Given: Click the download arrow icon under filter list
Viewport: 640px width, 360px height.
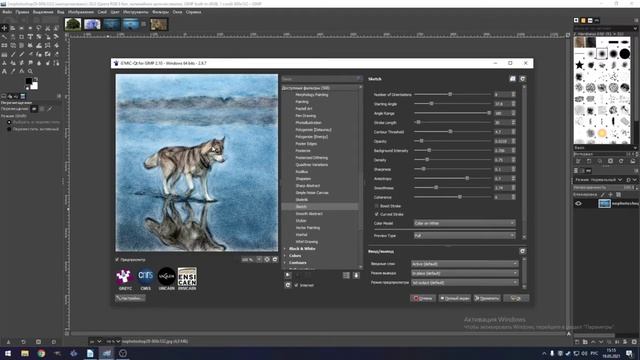Looking at the screenshot, I should pyautogui.click(x=356, y=276).
